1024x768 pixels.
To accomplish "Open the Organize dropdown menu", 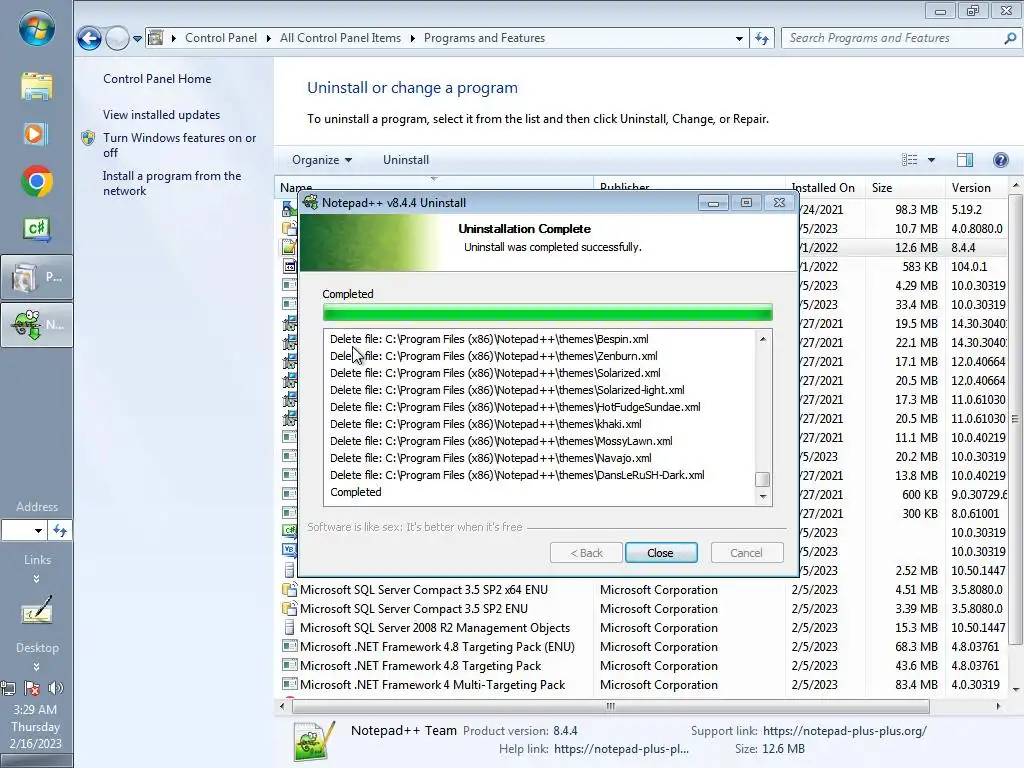I will (x=322, y=160).
